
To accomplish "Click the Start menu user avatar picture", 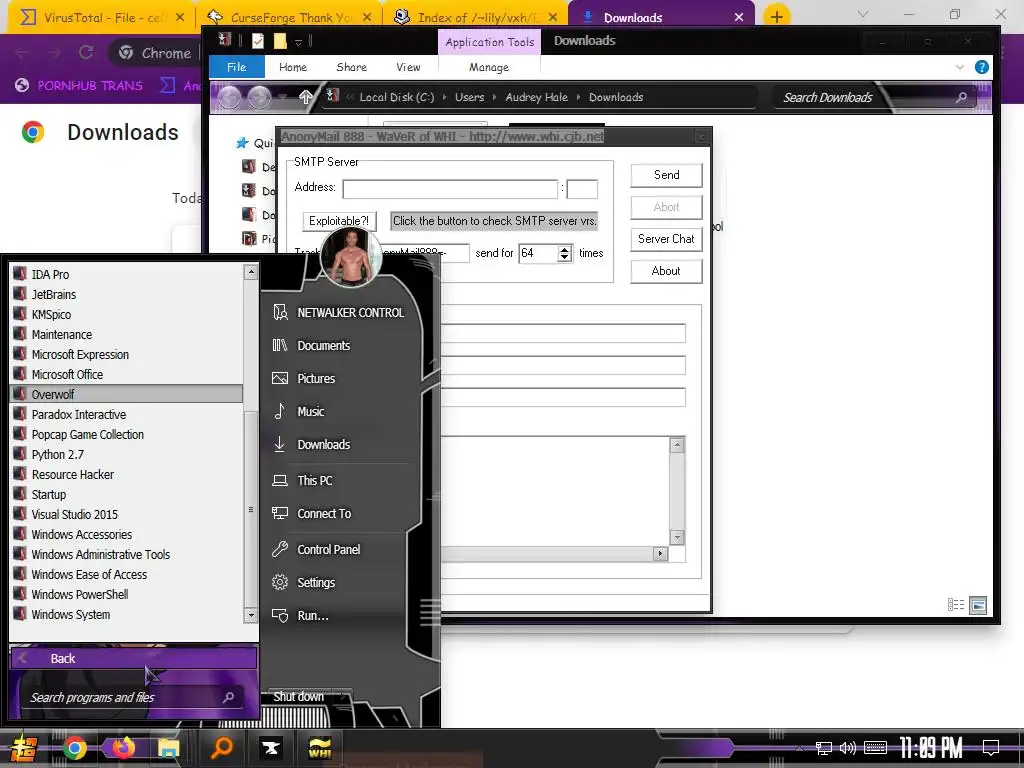I will point(351,257).
